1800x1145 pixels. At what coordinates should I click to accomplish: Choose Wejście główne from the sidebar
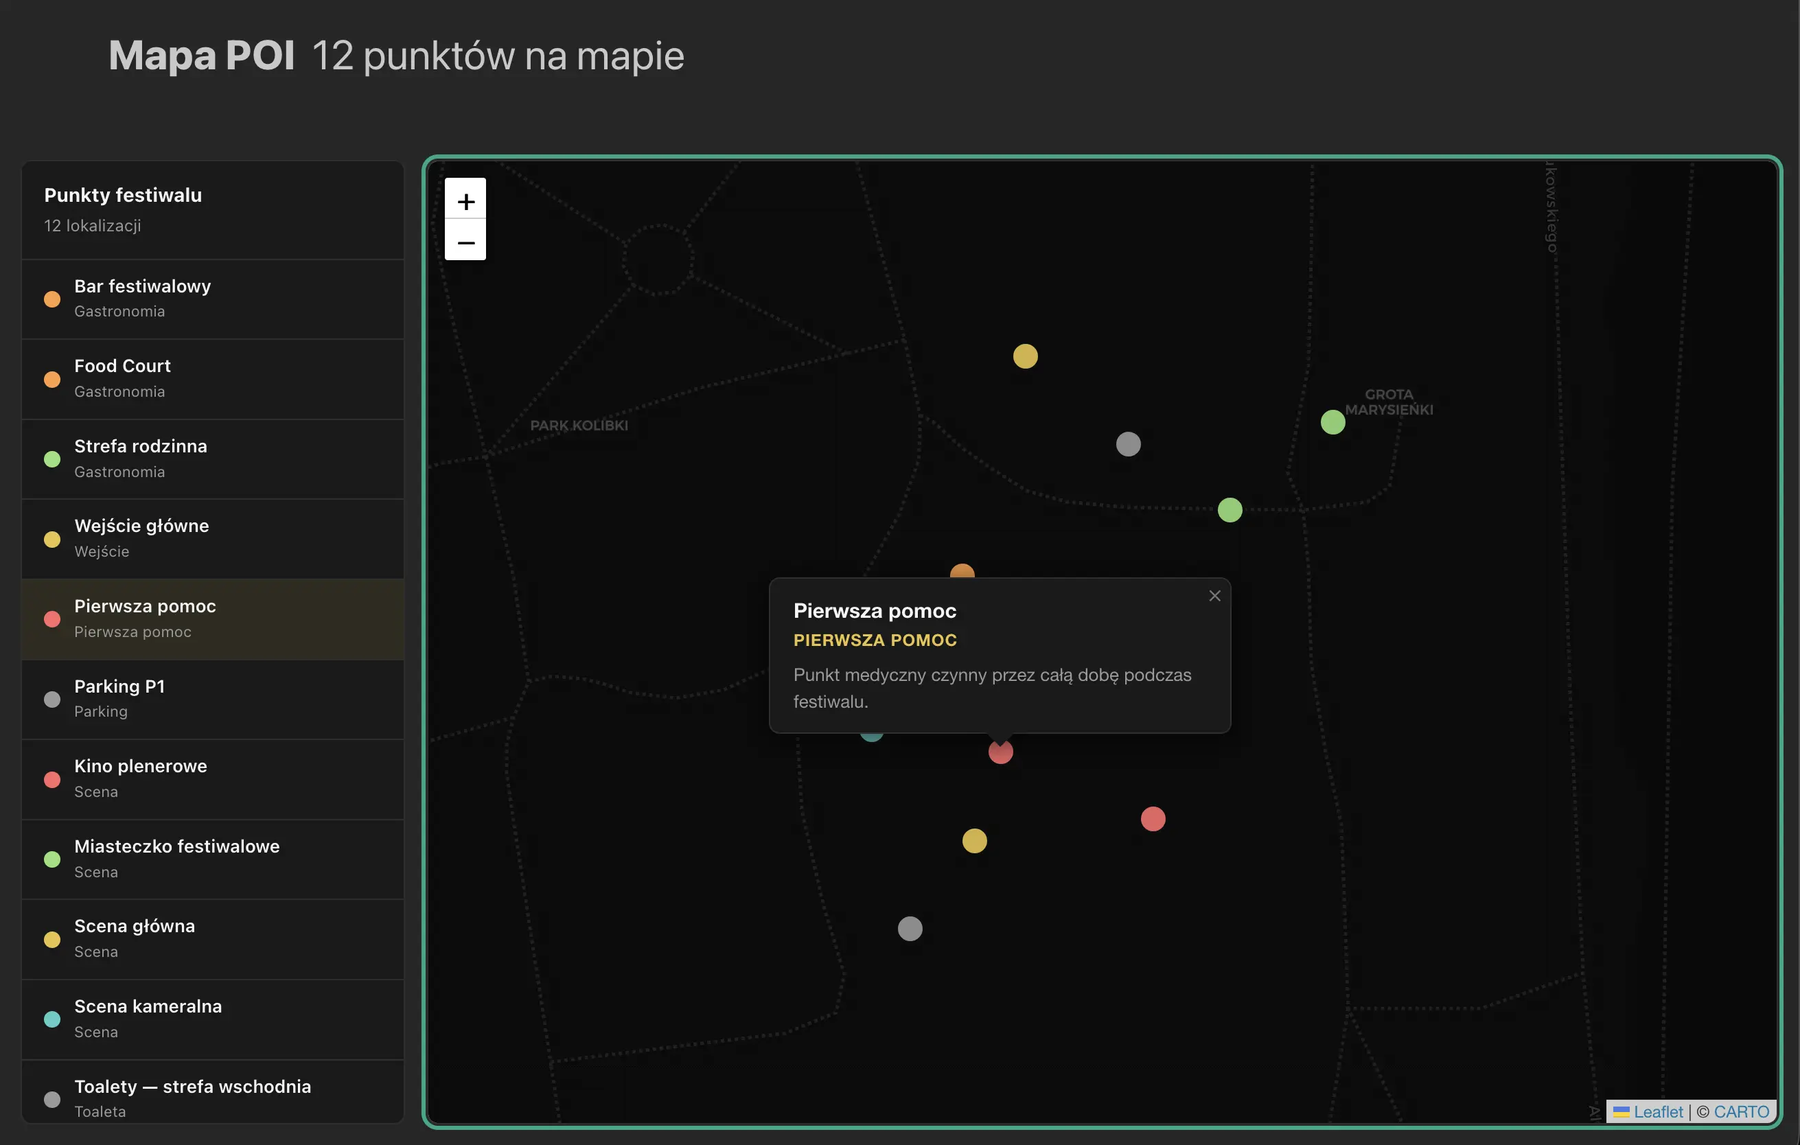click(x=213, y=539)
